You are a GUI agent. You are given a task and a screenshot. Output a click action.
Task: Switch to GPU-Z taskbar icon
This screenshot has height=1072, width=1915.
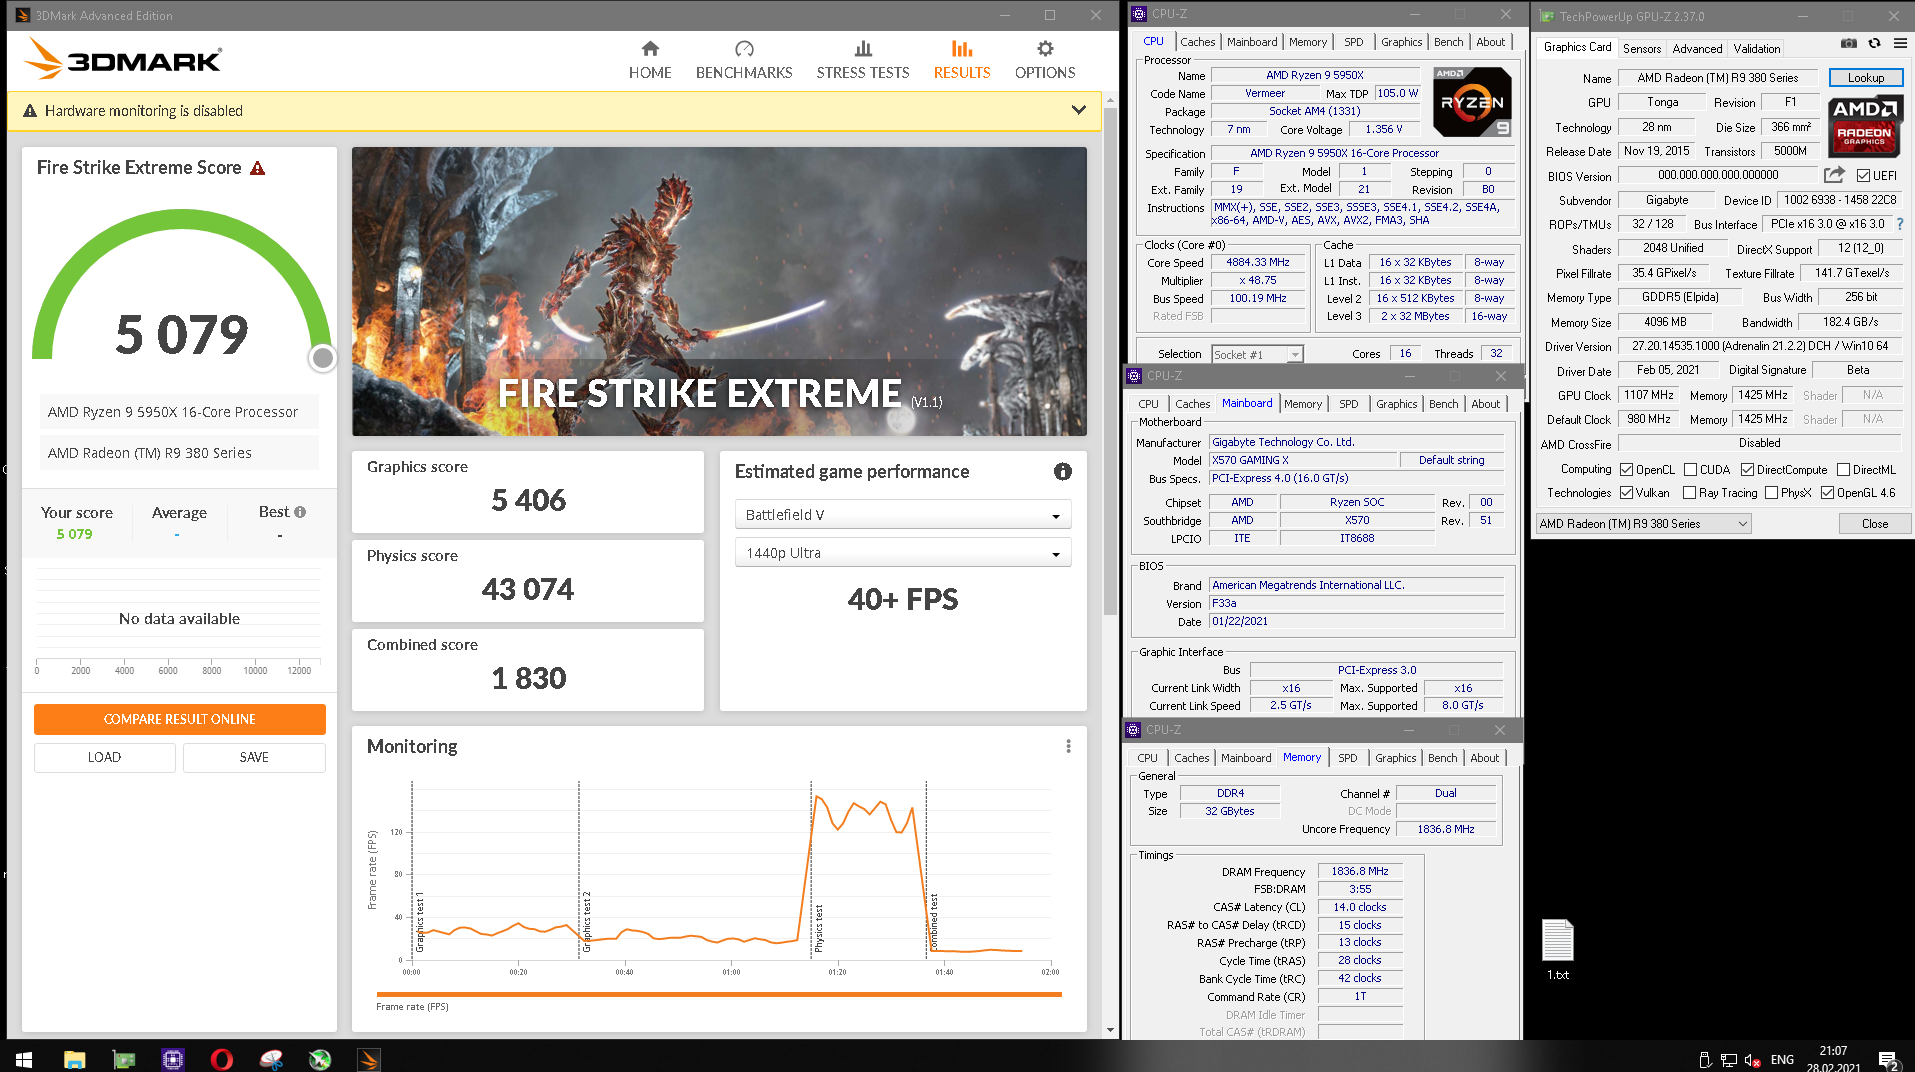[124, 1059]
